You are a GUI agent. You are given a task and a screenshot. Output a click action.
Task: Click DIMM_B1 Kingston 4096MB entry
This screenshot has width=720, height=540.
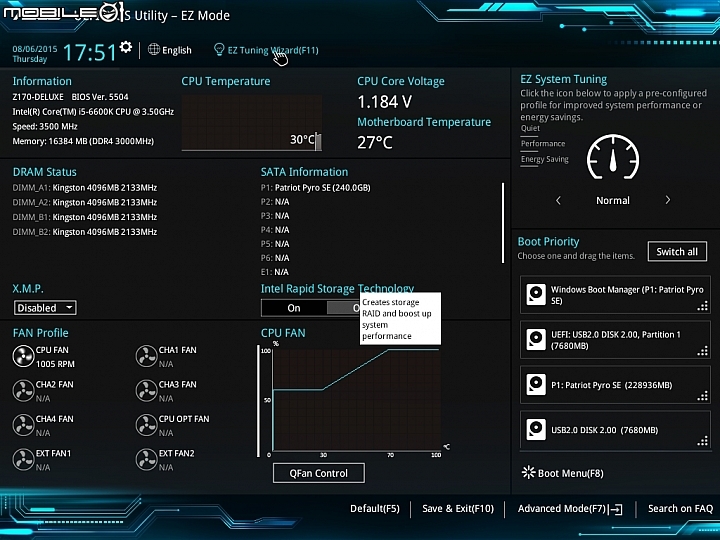(85, 217)
